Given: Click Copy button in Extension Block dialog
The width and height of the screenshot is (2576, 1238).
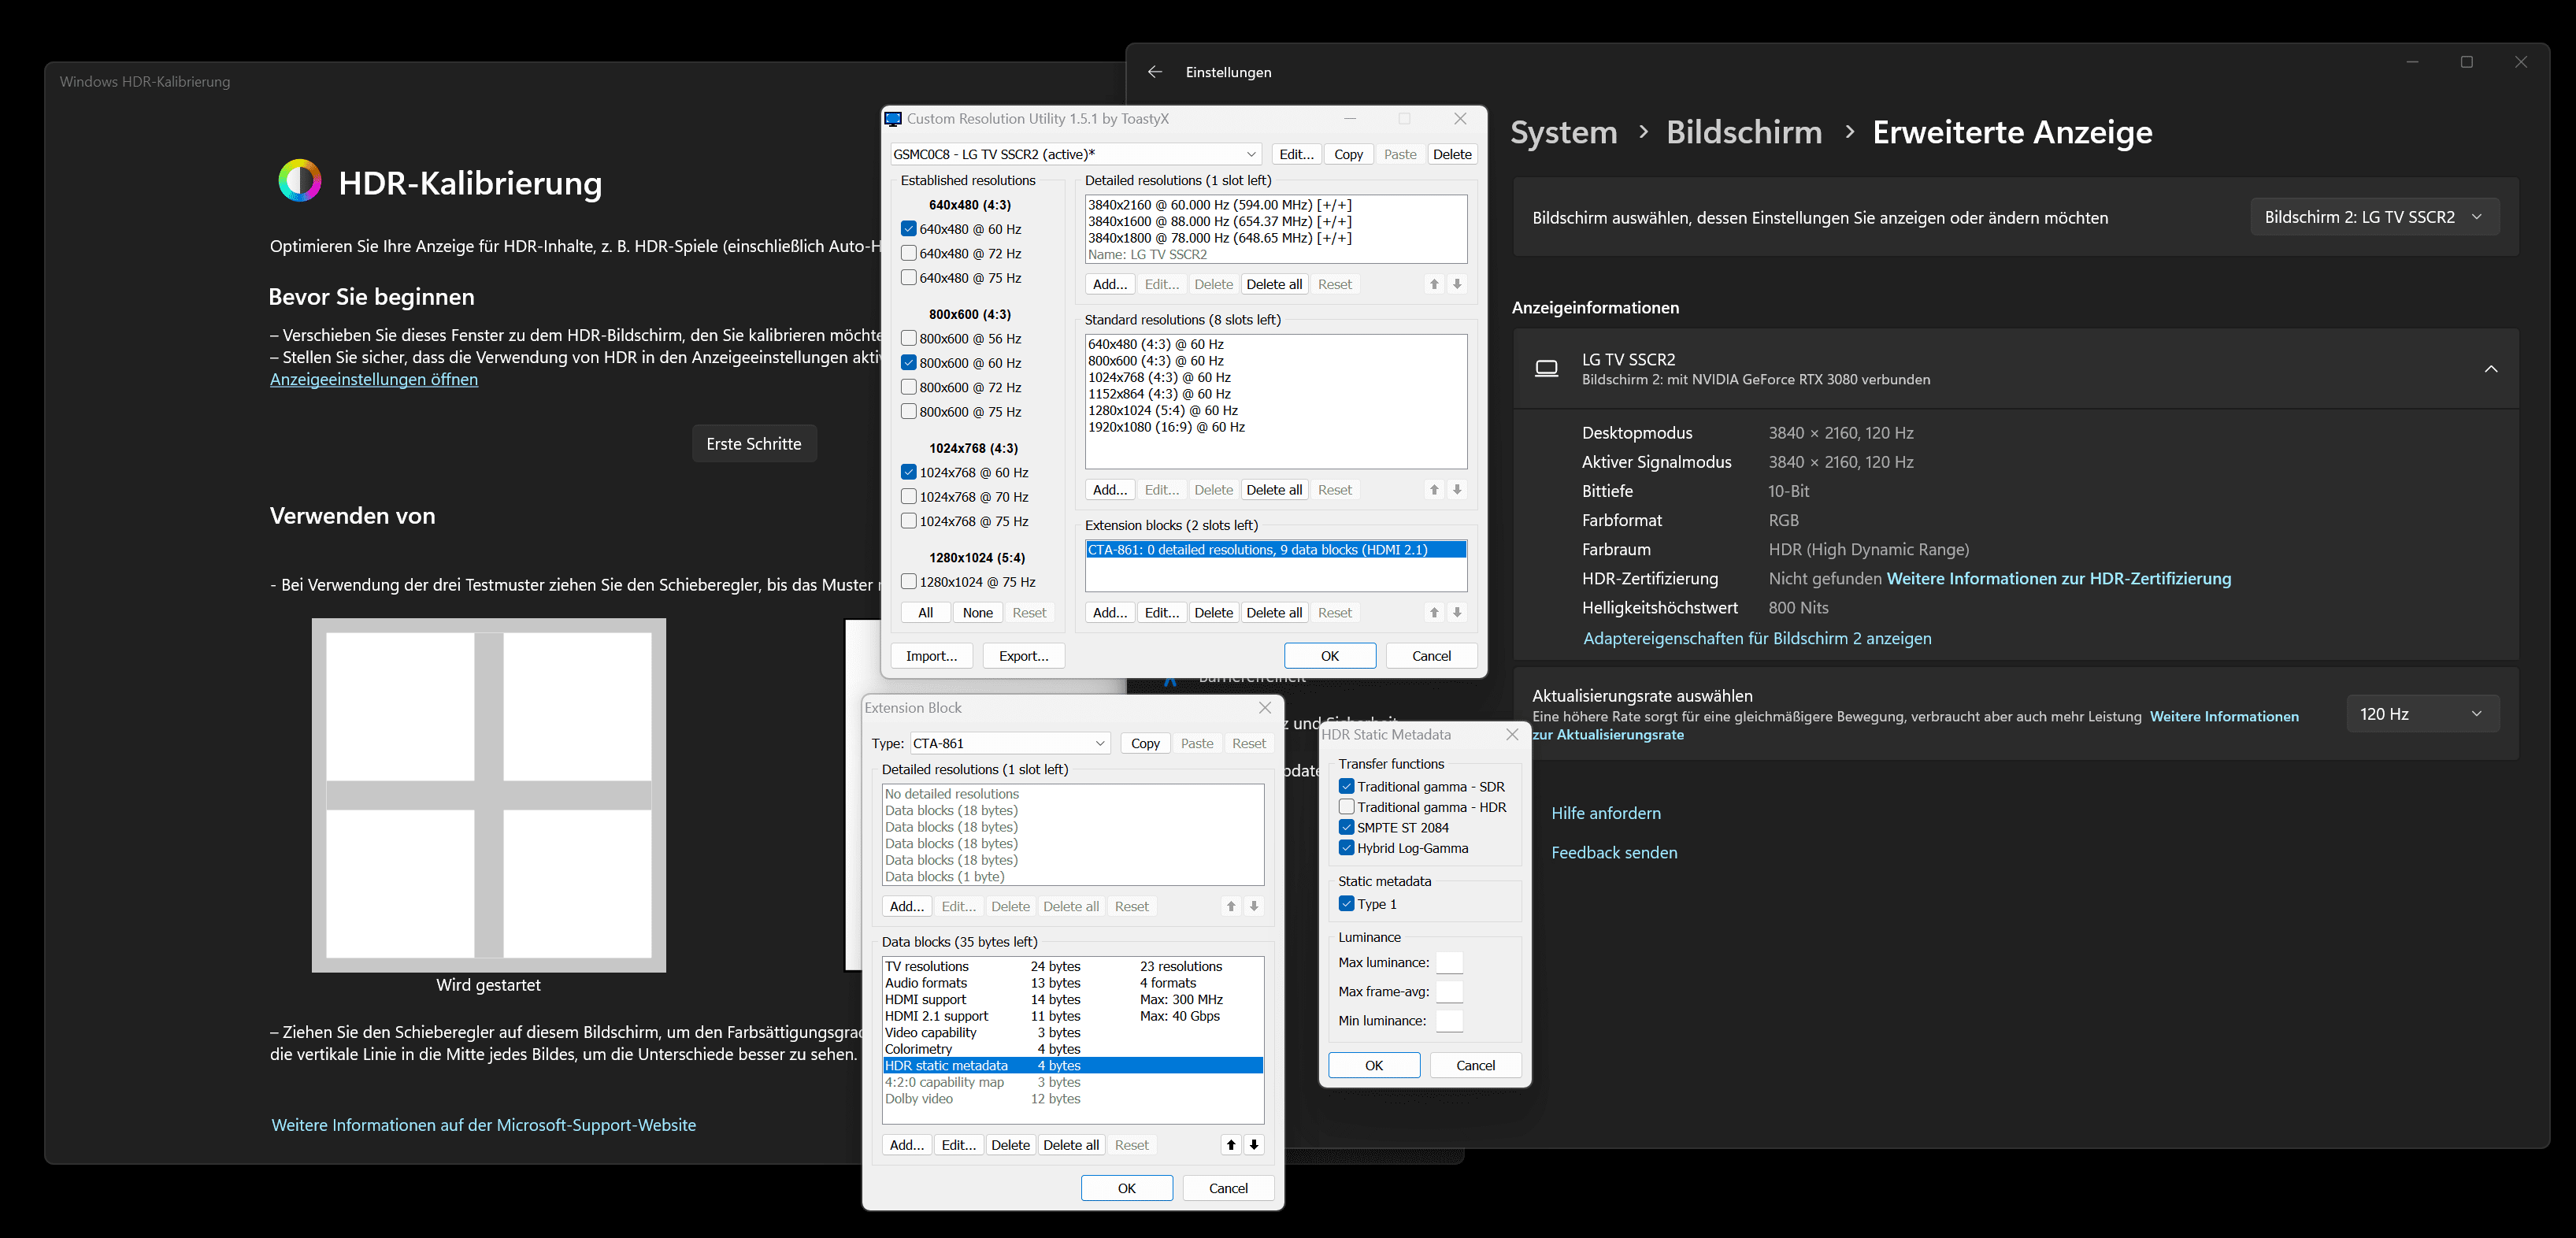Looking at the screenshot, I should pyautogui.click(x=1145, y=743).
